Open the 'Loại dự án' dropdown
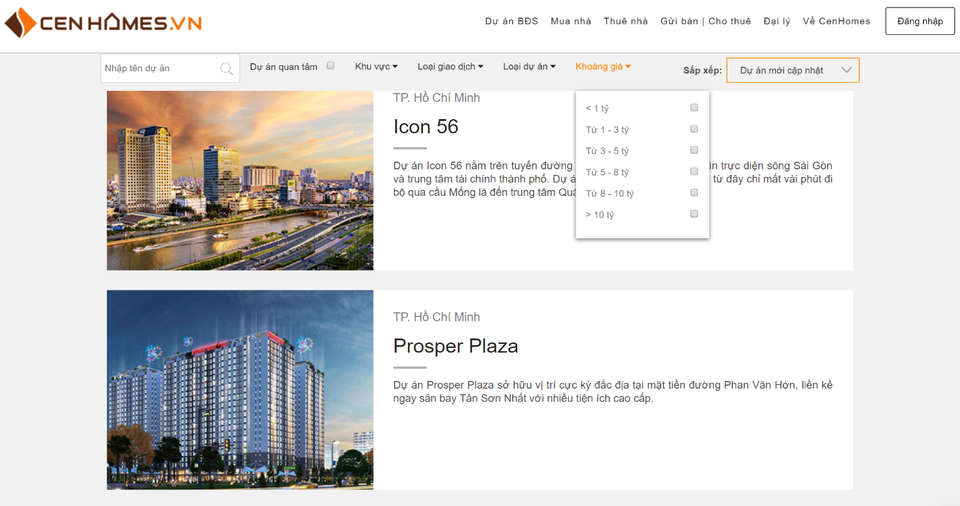Screen dimensions: 960x506 click(529, 66)
